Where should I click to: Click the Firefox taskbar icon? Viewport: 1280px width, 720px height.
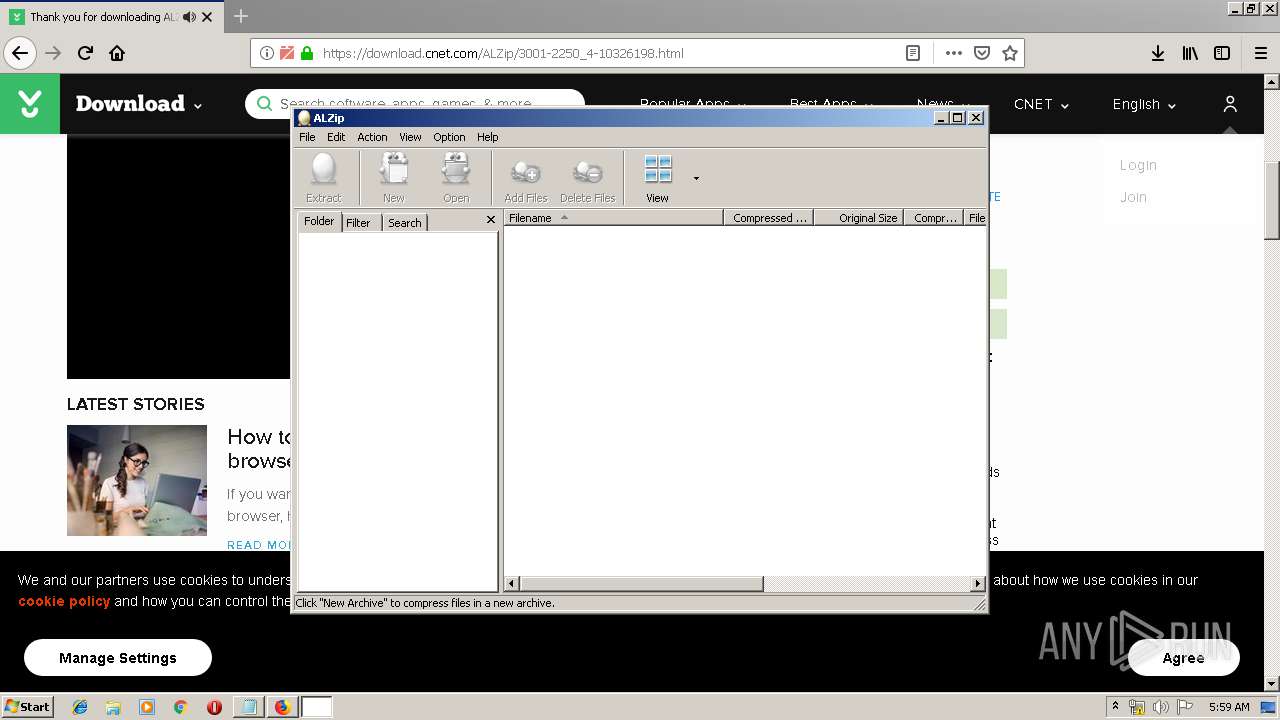[282, 707]
